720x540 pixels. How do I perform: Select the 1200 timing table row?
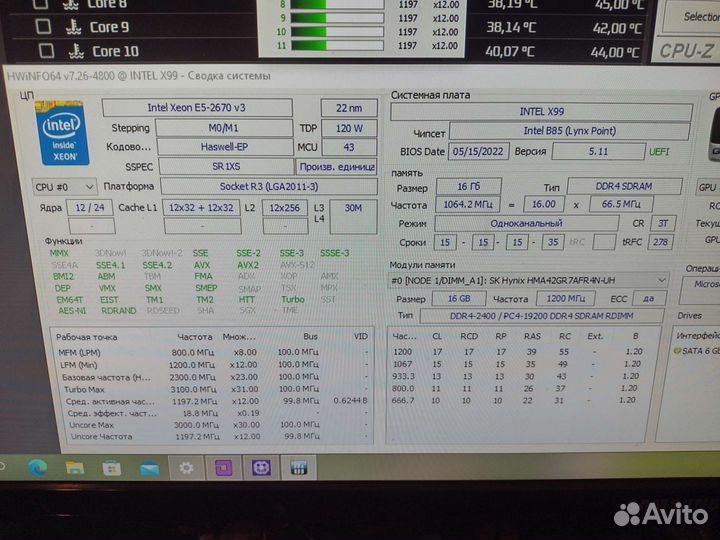tap(519, 352)
